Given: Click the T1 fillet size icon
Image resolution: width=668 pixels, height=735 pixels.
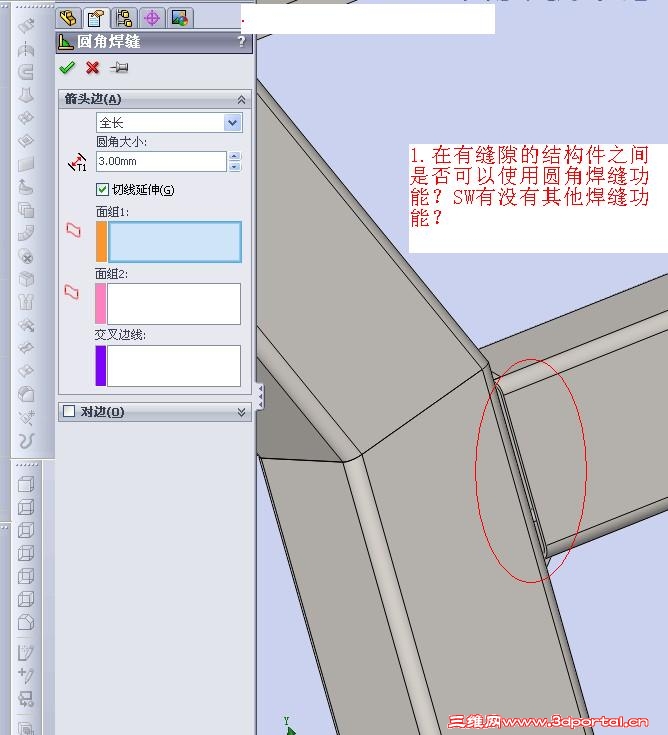Looking at the screenshot, I should (78, 162).
